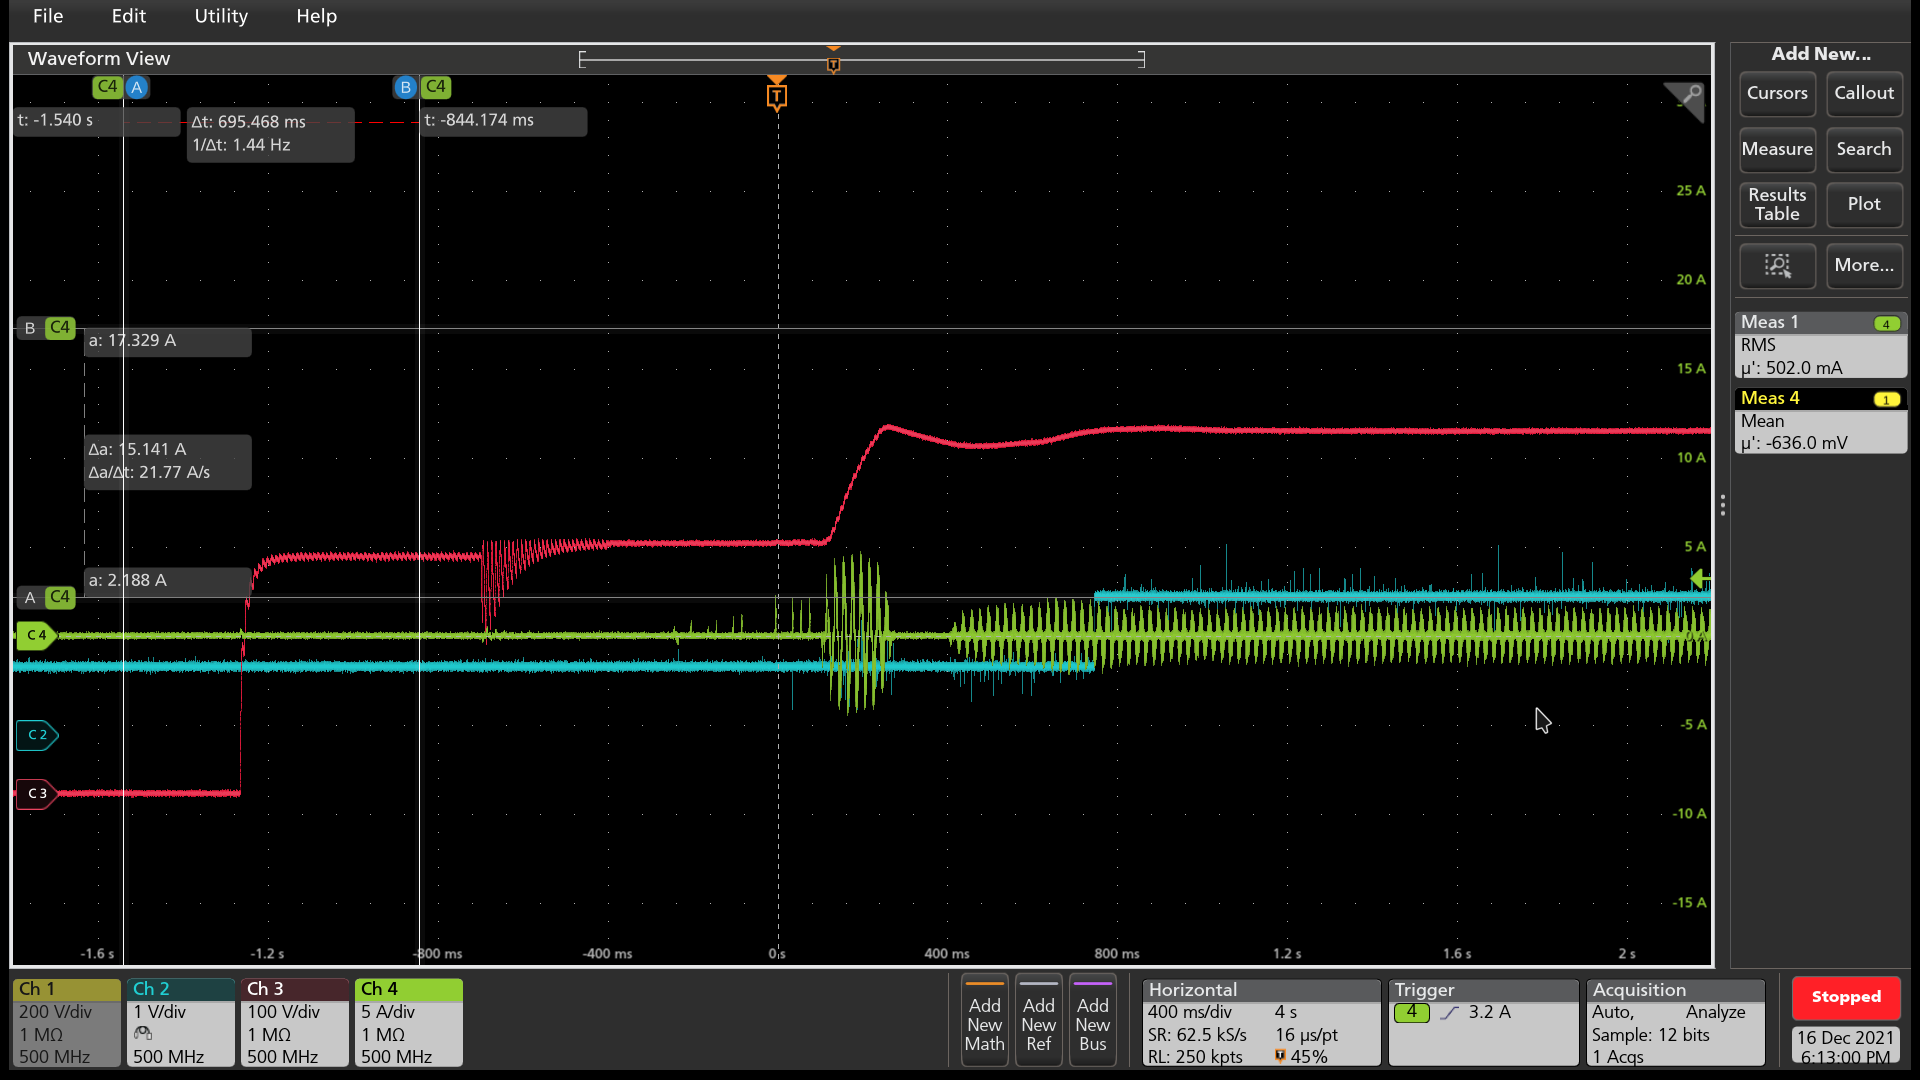Select the C3 channel ground handle

point(36,793)
